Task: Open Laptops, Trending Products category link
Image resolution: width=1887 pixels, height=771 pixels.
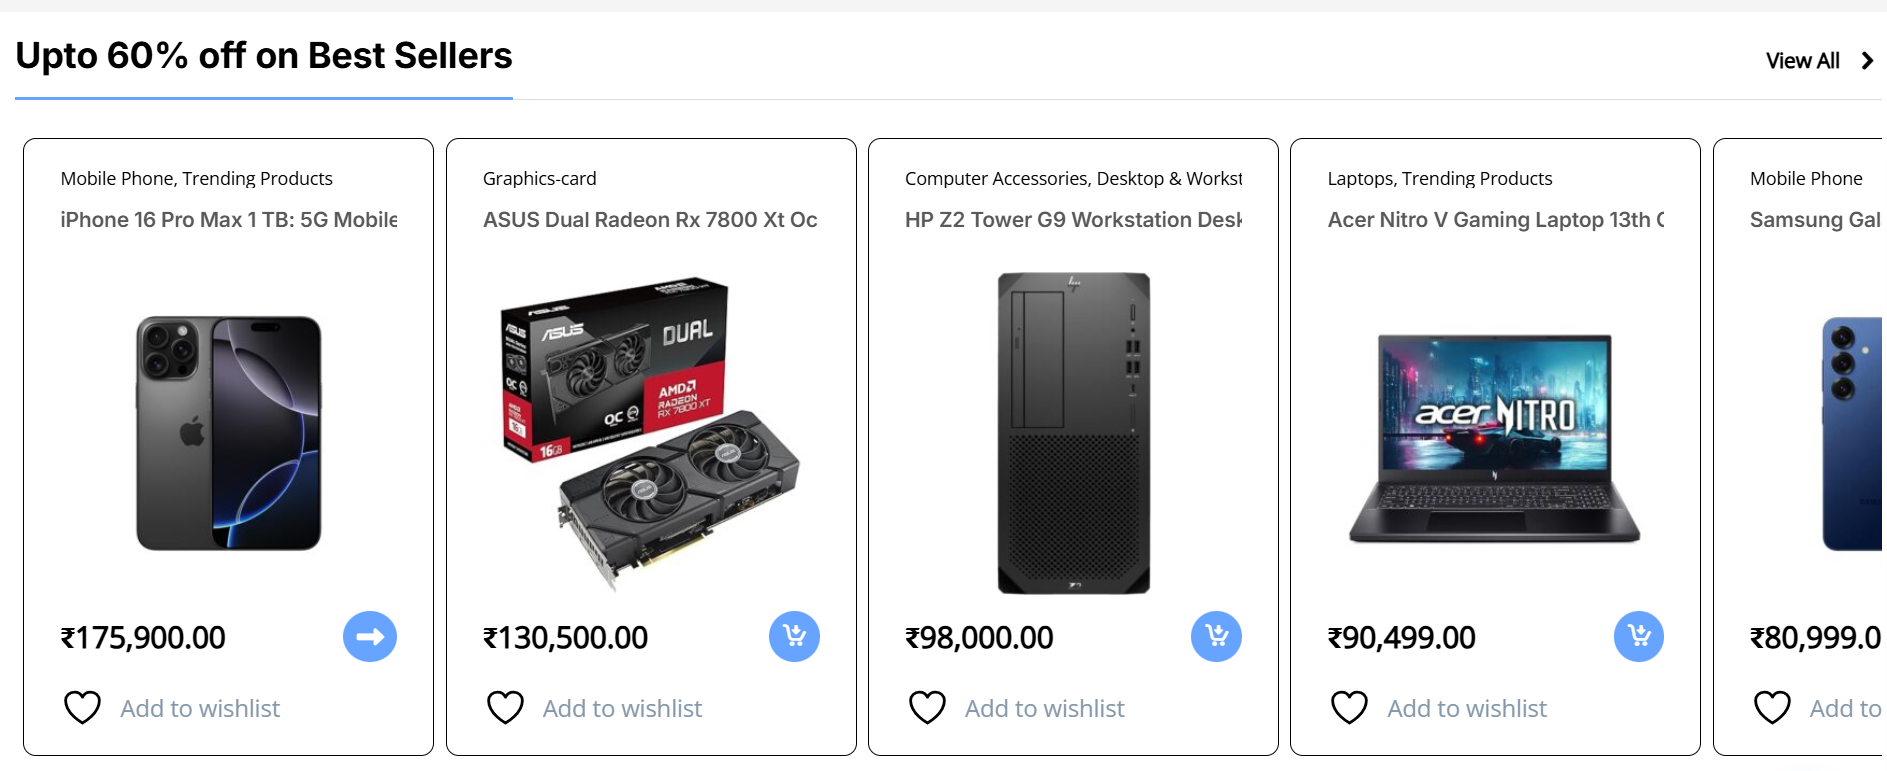Action: coord(1440,179)
